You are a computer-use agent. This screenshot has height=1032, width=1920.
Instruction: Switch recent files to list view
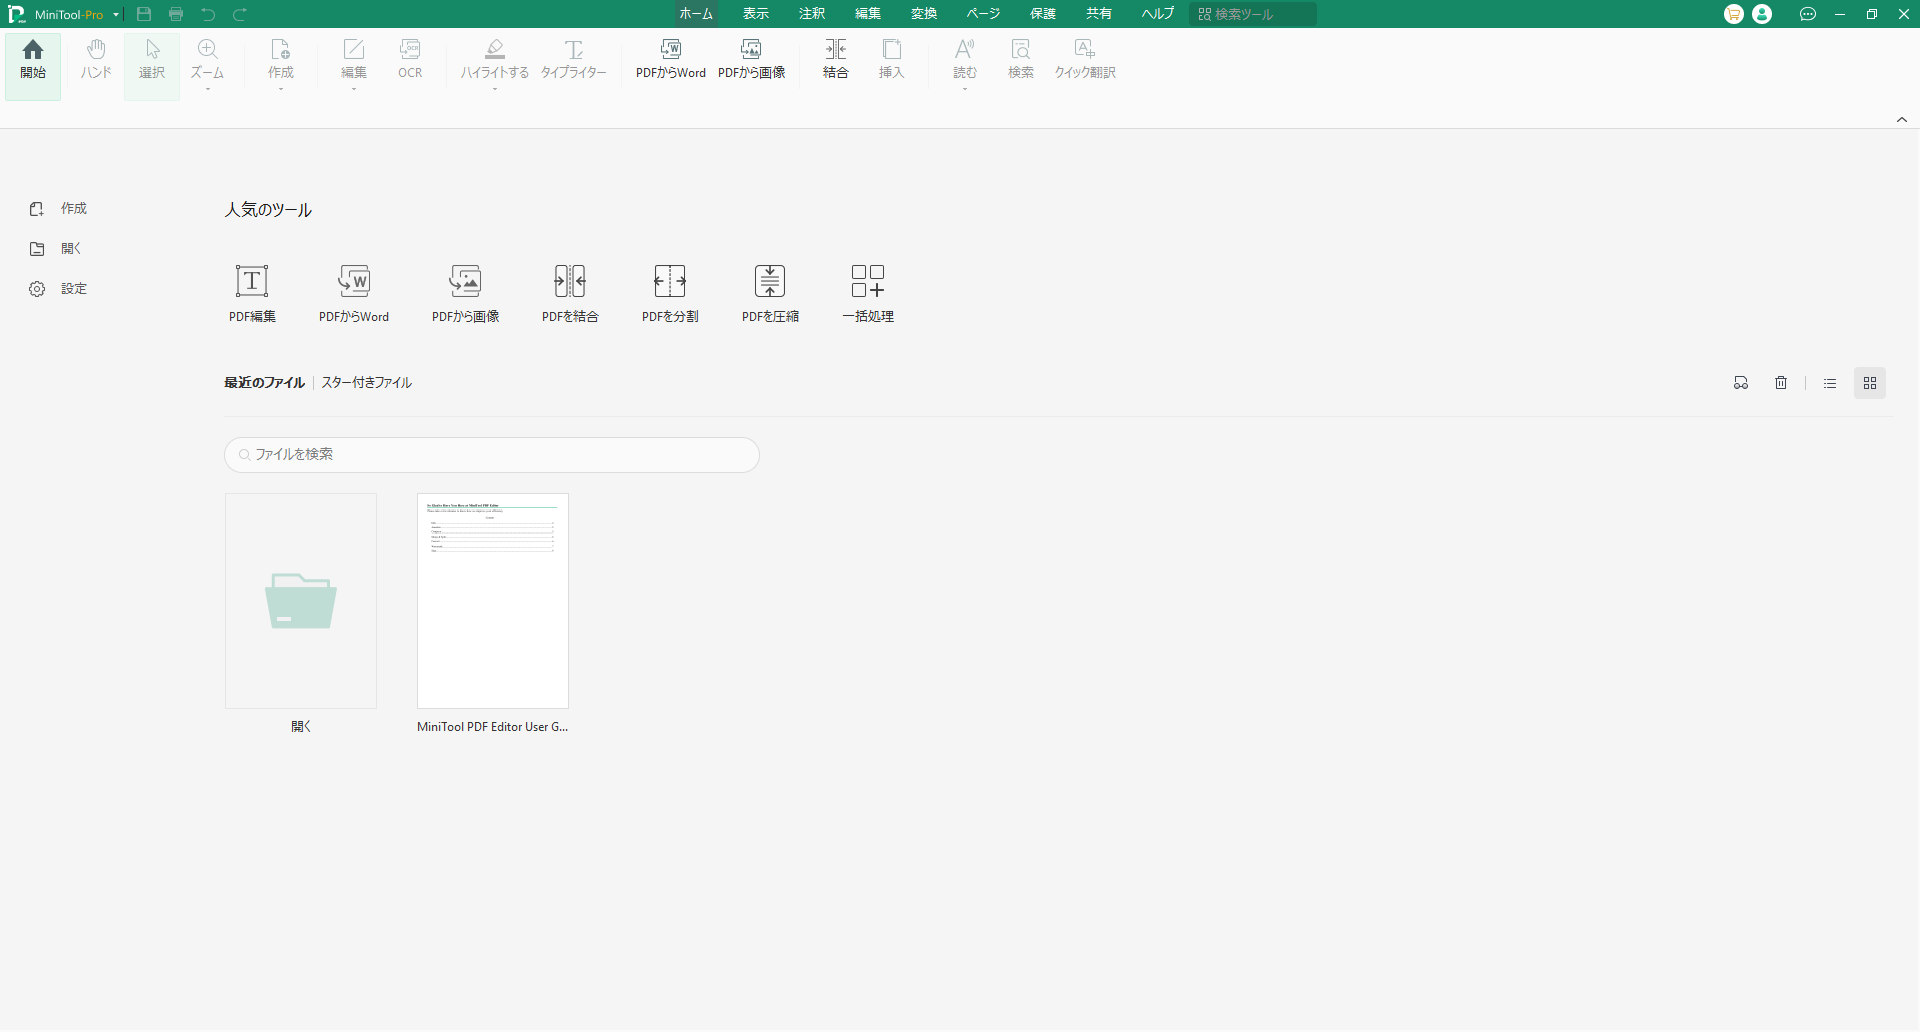click(x=1830, y=383)
